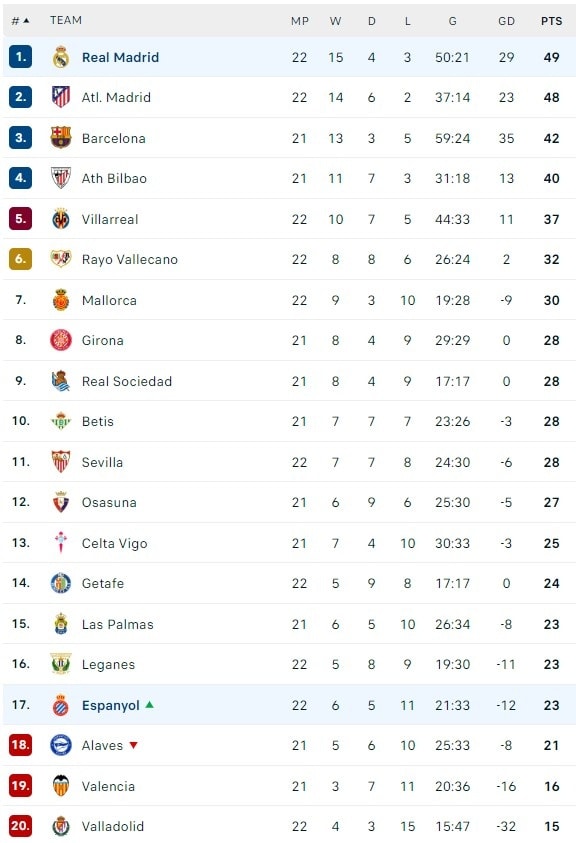Click the Barcelona club crest
The image size is (576, 843).
coord(61,138)
